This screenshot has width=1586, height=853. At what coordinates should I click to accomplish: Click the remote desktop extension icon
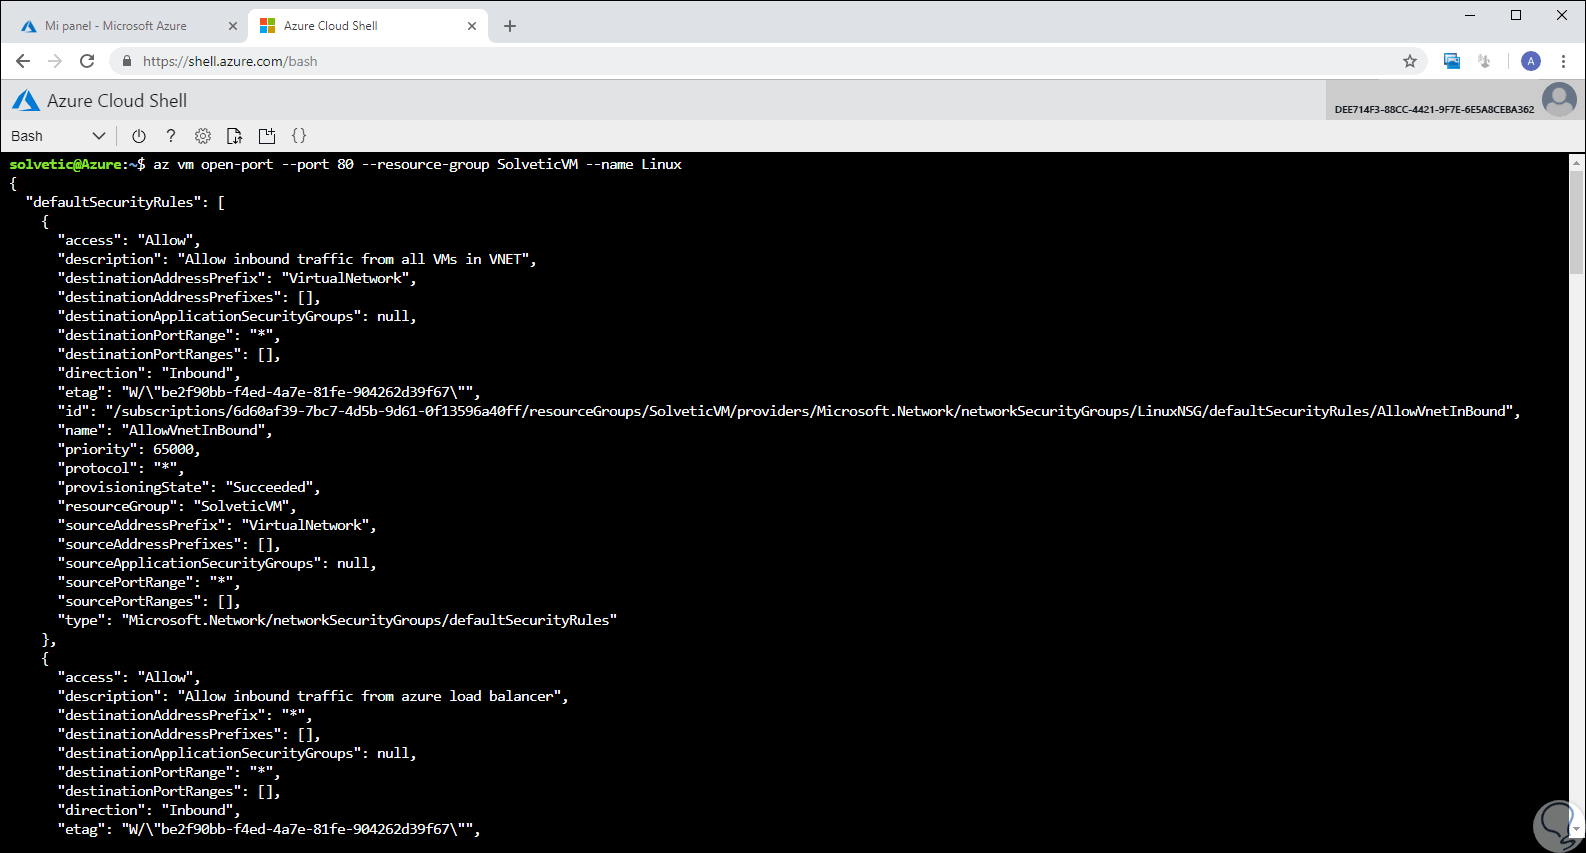click(1452, 61)
